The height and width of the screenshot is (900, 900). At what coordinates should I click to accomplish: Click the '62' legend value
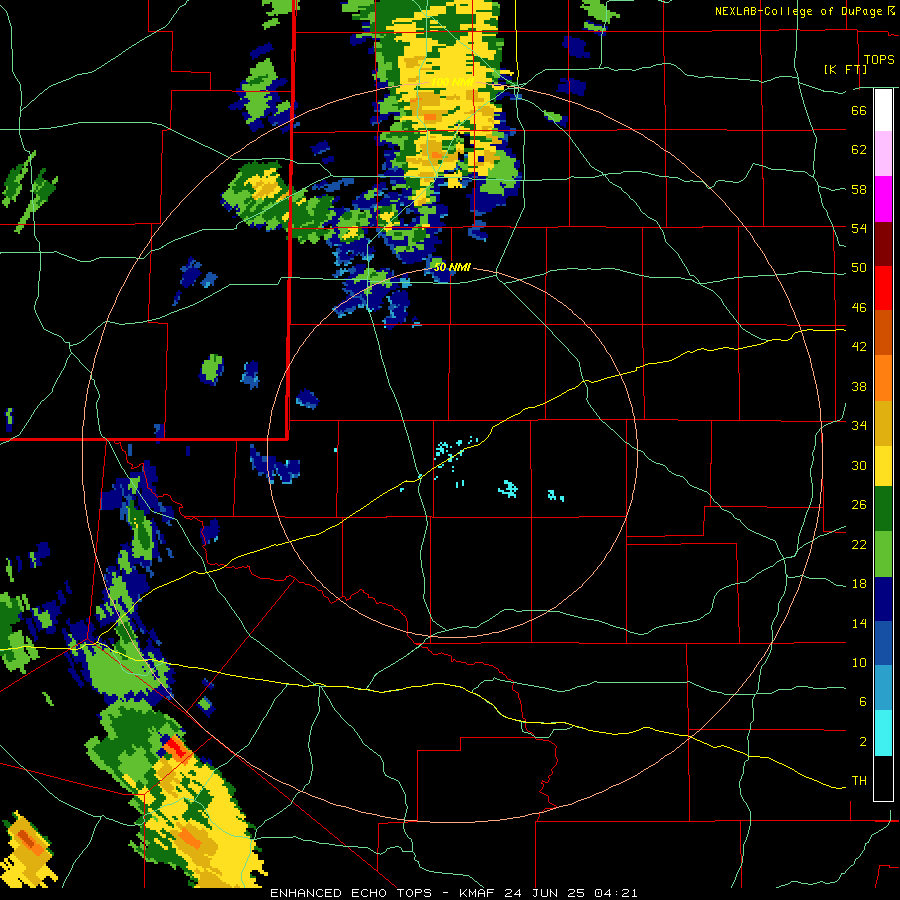[x=859, y=150]
